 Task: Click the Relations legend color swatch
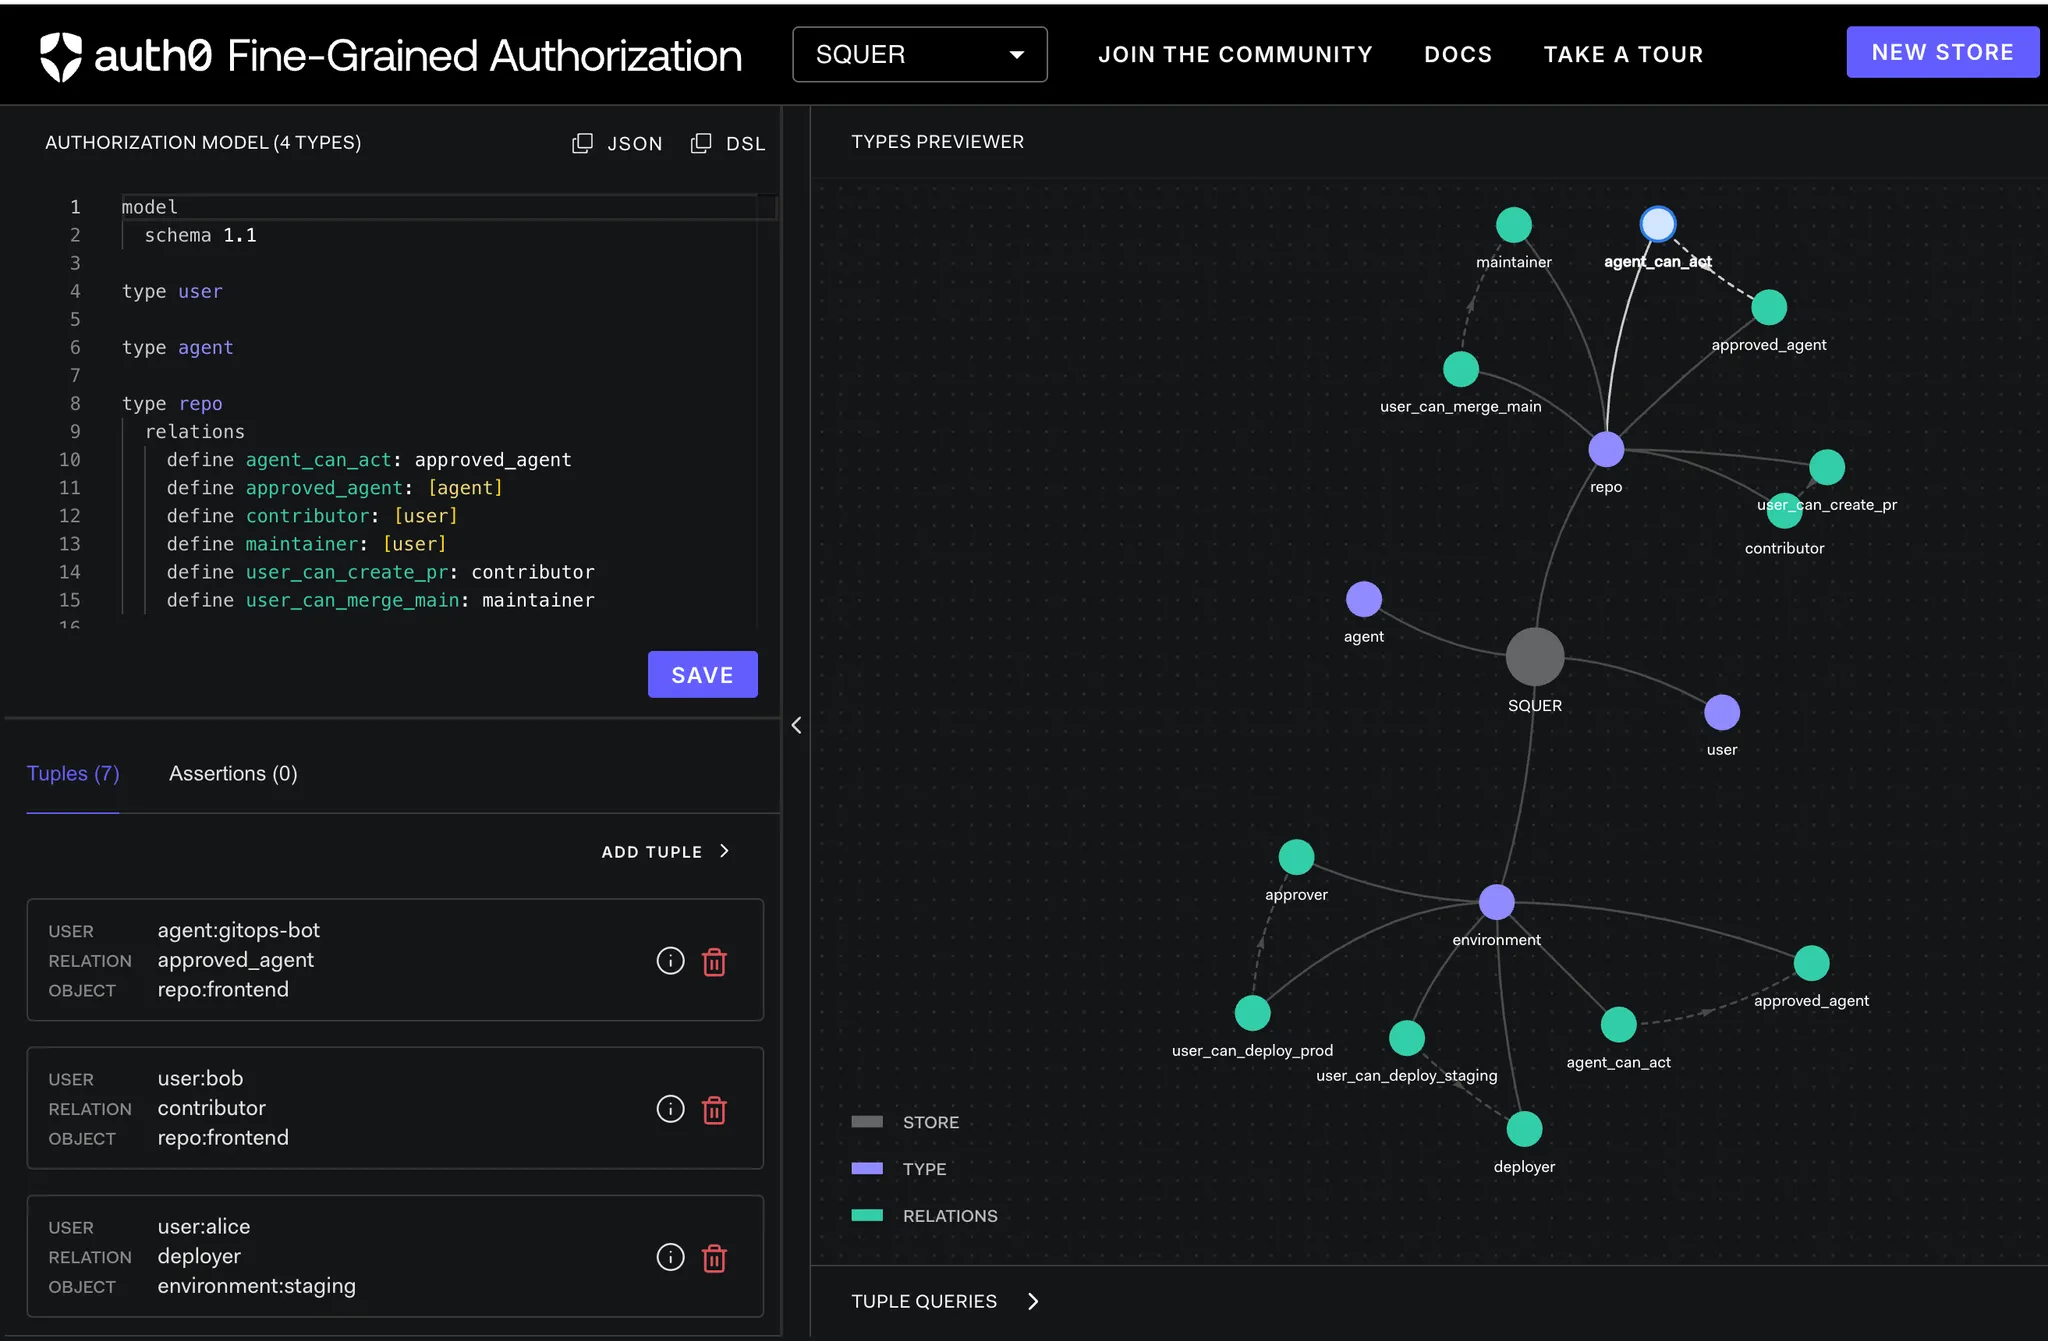pyautogui.click(x=867, y=1216)
